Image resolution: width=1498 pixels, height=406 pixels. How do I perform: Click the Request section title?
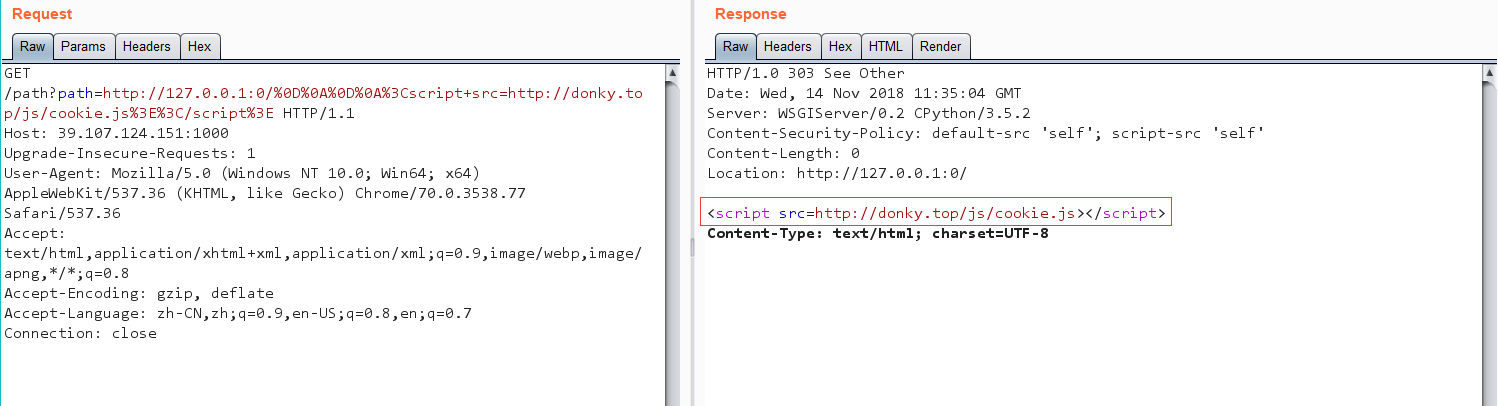[x=42, y=14]
